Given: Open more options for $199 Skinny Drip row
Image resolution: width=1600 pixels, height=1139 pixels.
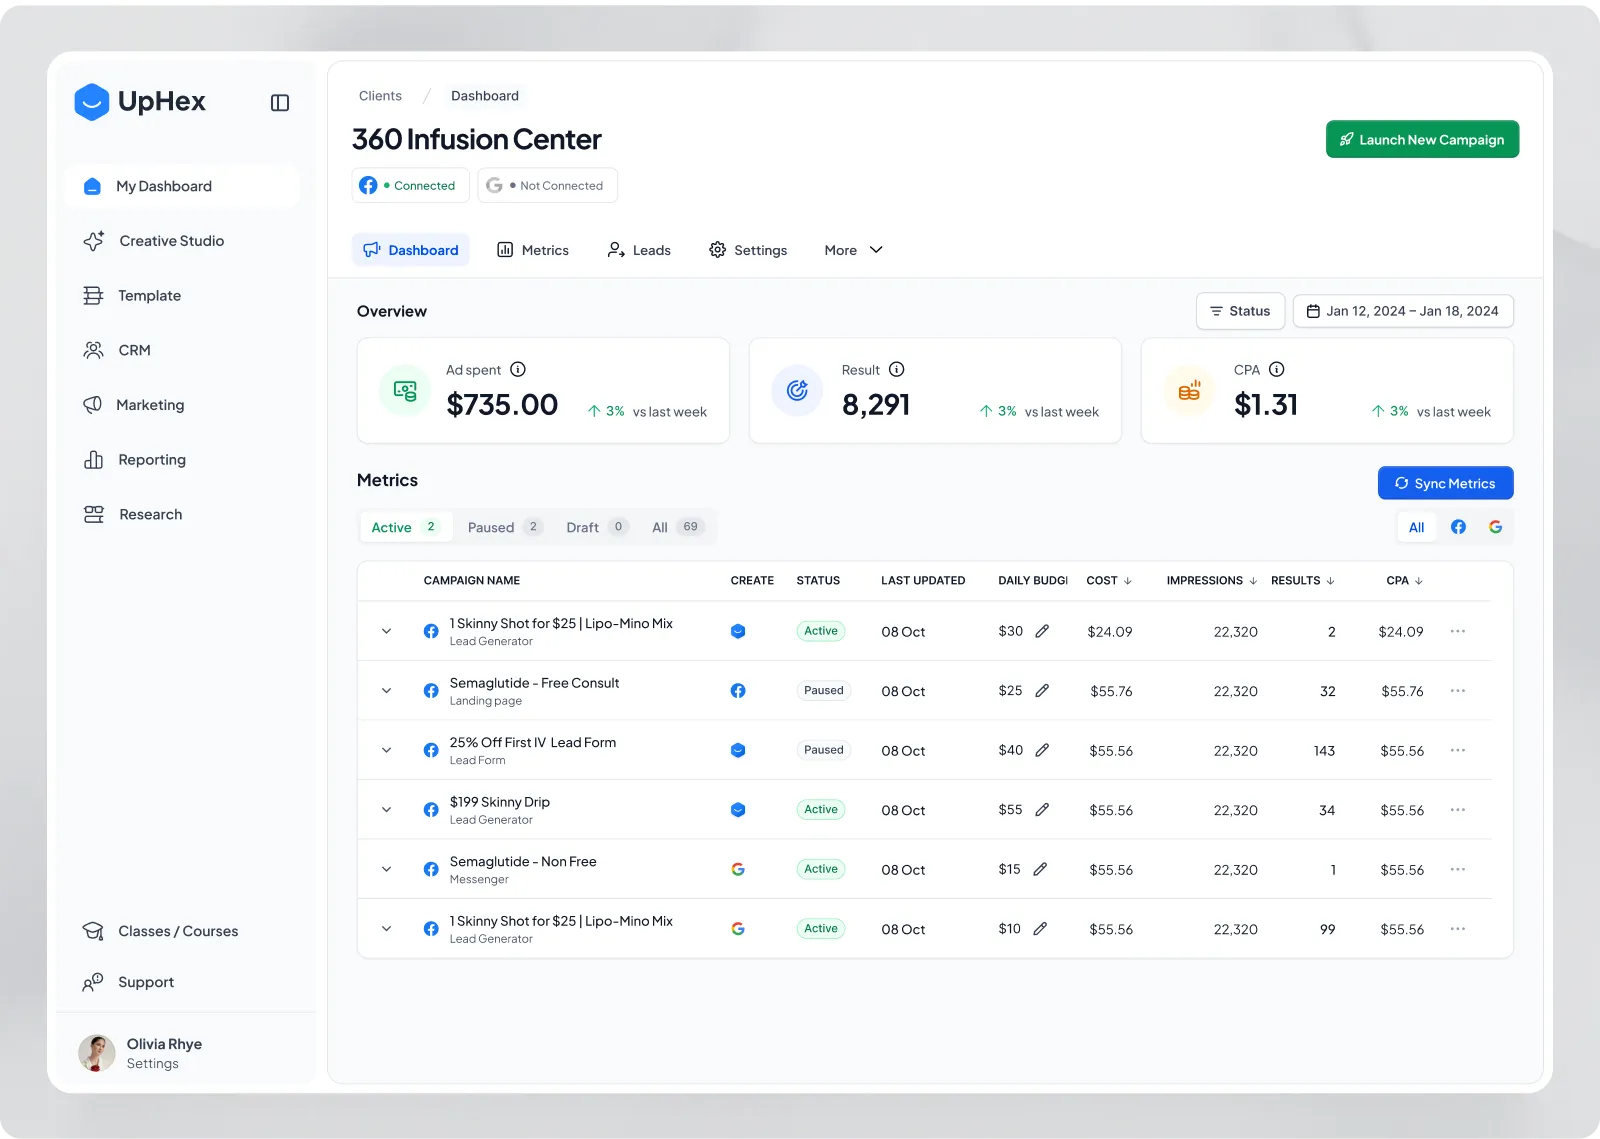Looking at the screenshot, I should pos(1458,809).
